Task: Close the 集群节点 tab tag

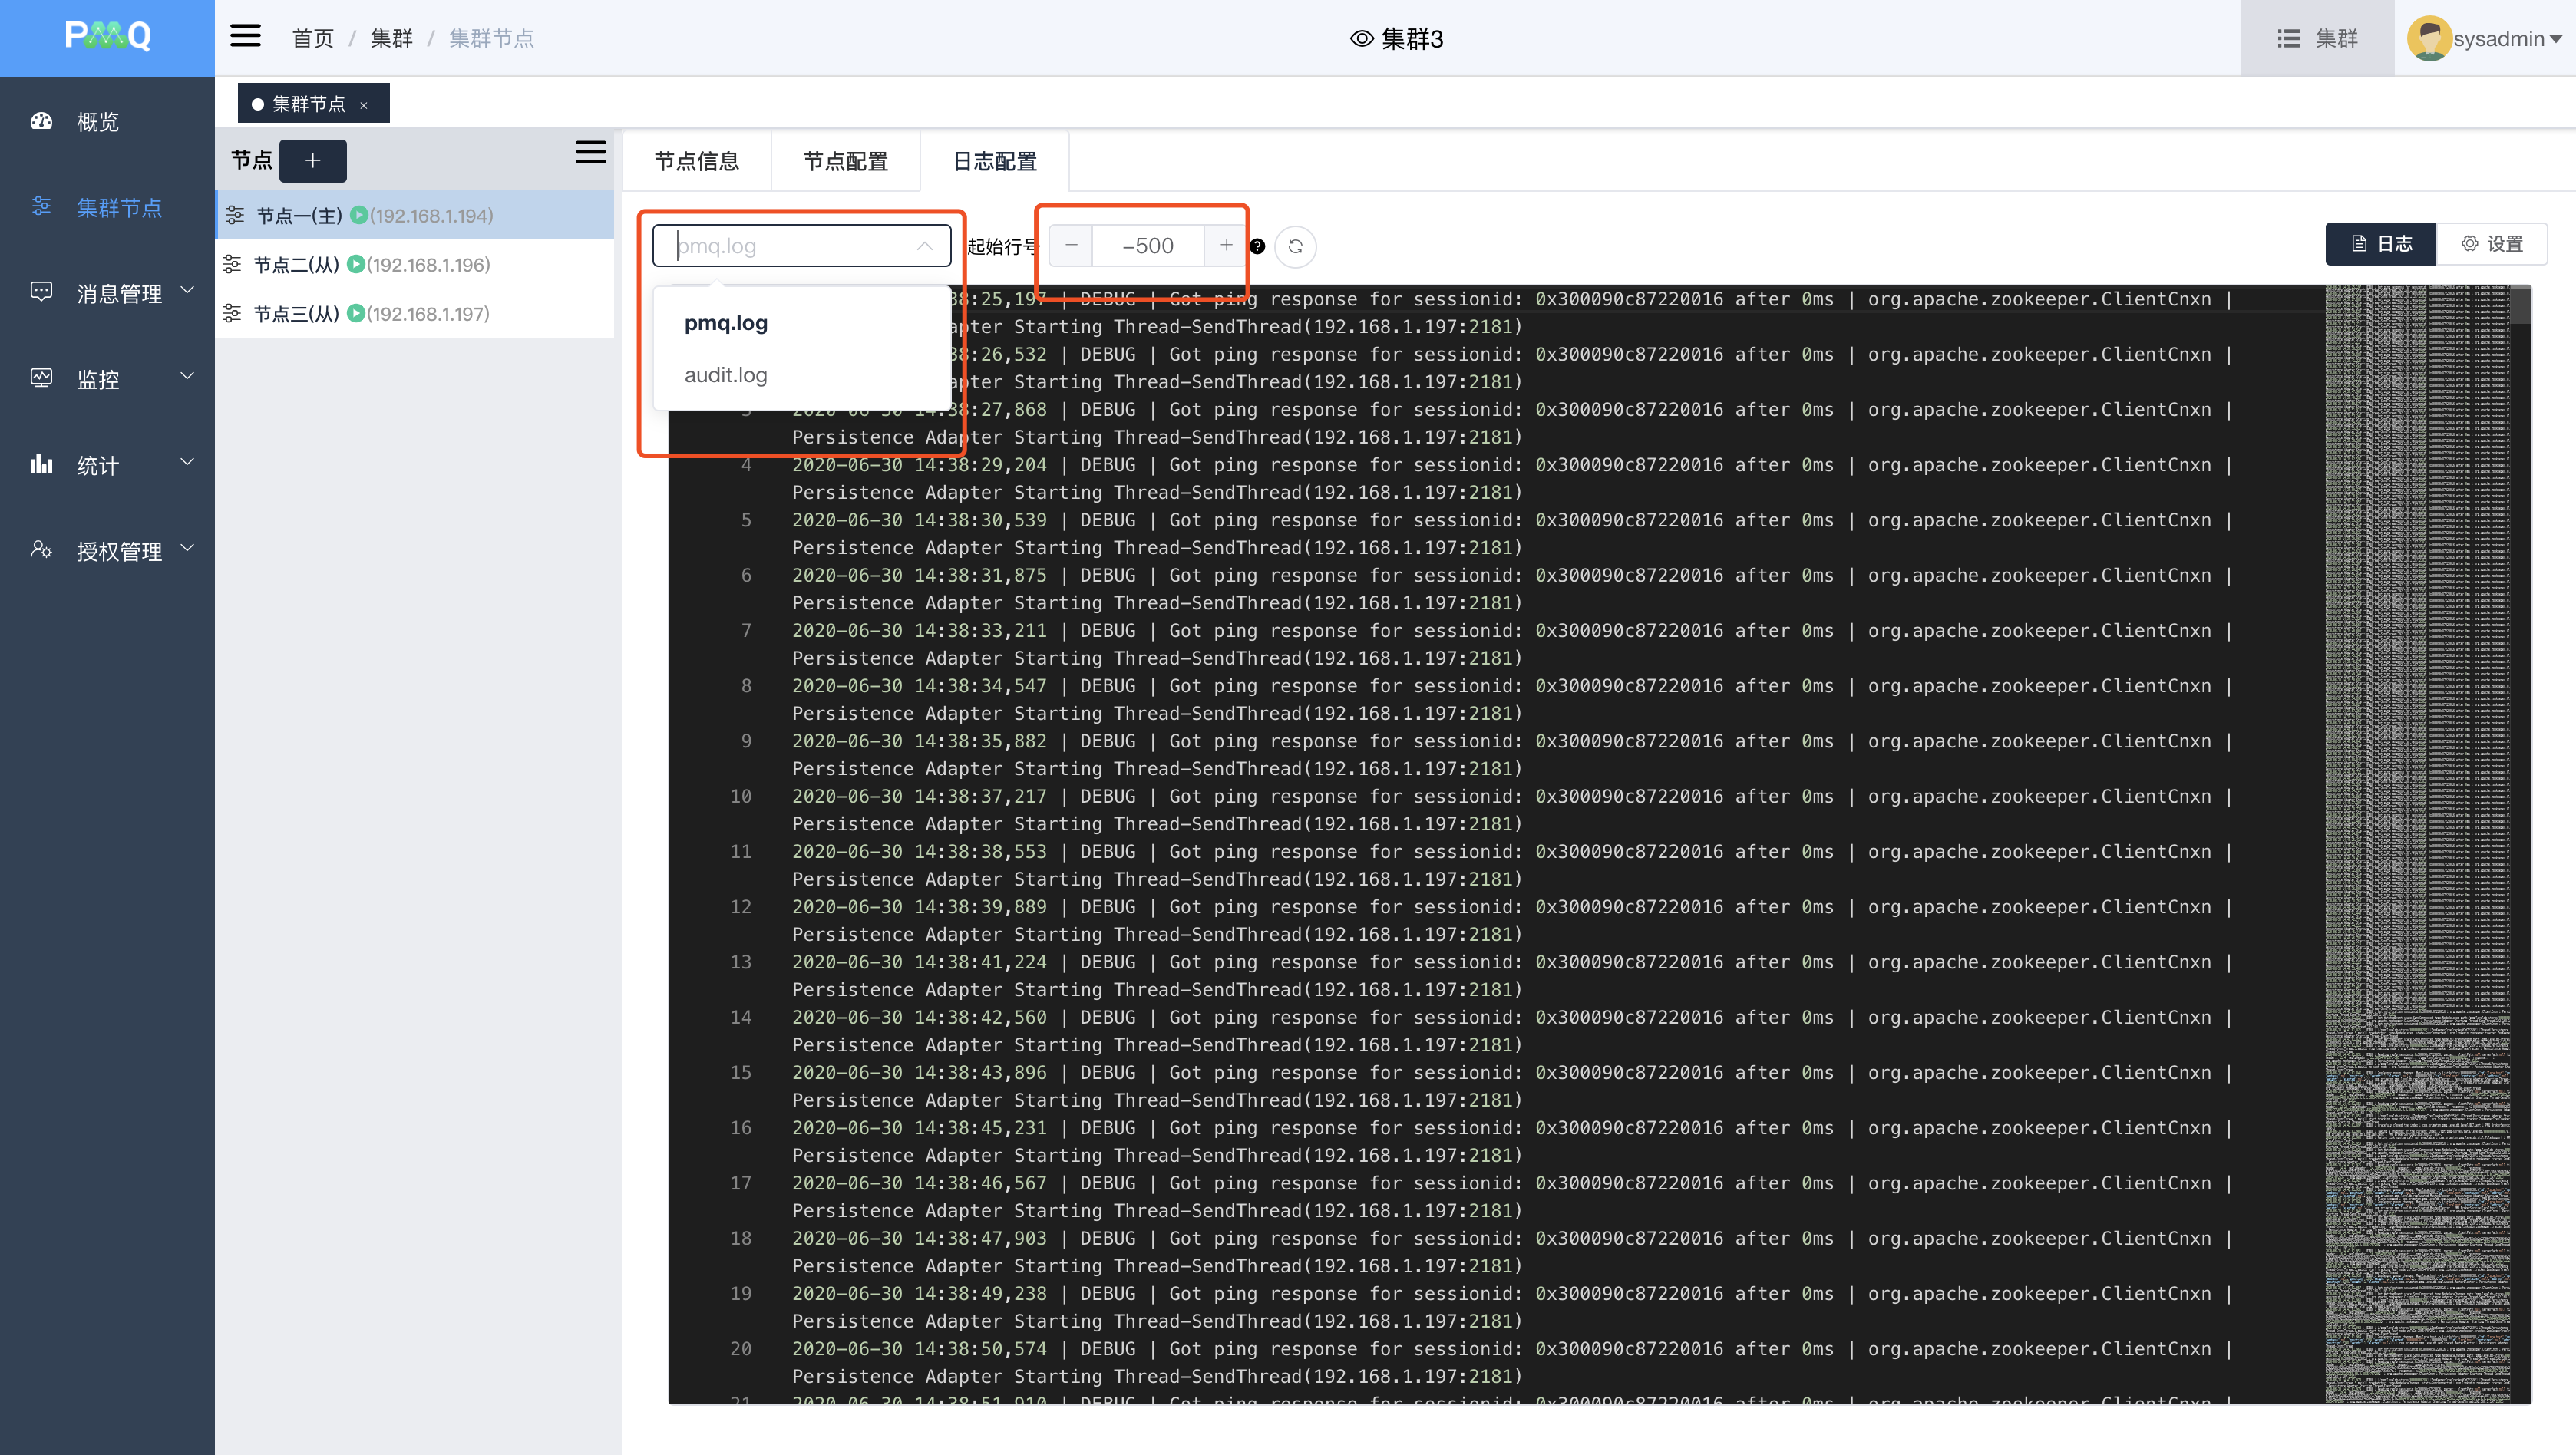Action: tap(364, 105)
